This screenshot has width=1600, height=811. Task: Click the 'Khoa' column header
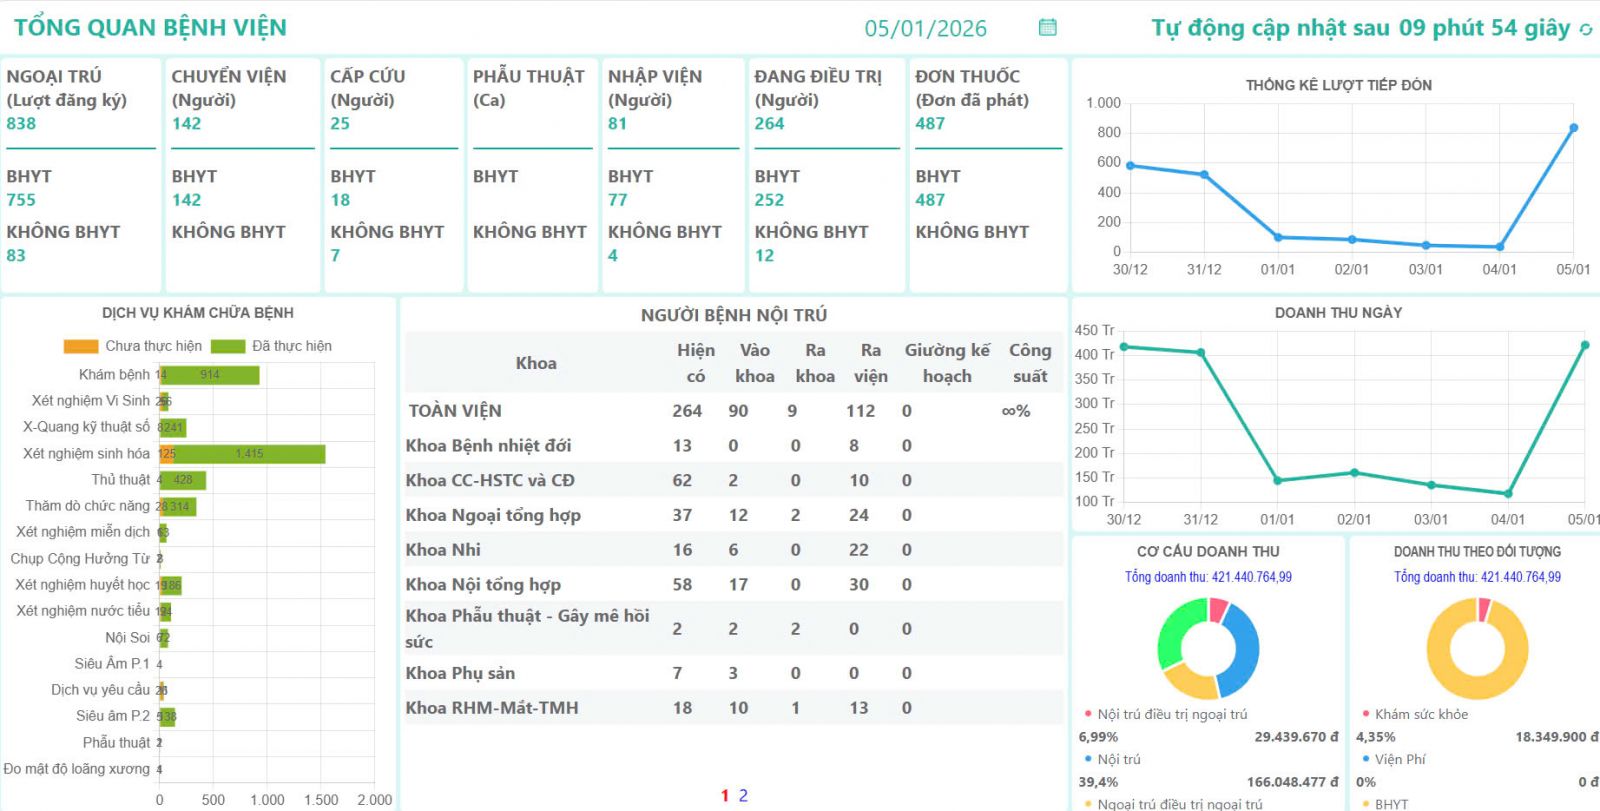click(536, 363)
